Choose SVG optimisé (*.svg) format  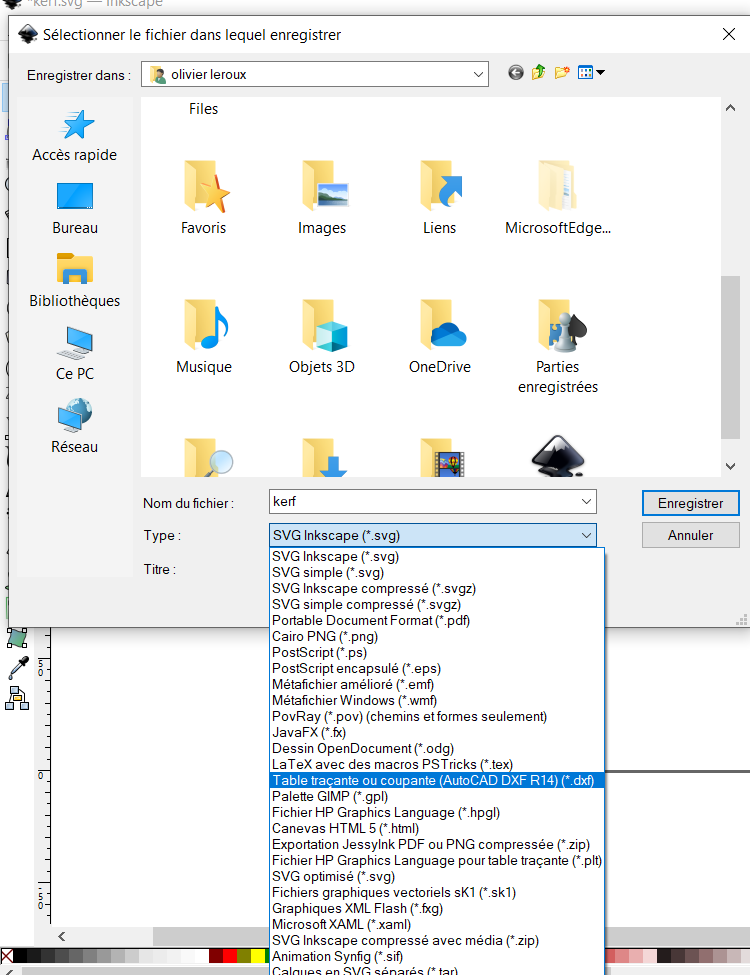(x=437, y=877)
